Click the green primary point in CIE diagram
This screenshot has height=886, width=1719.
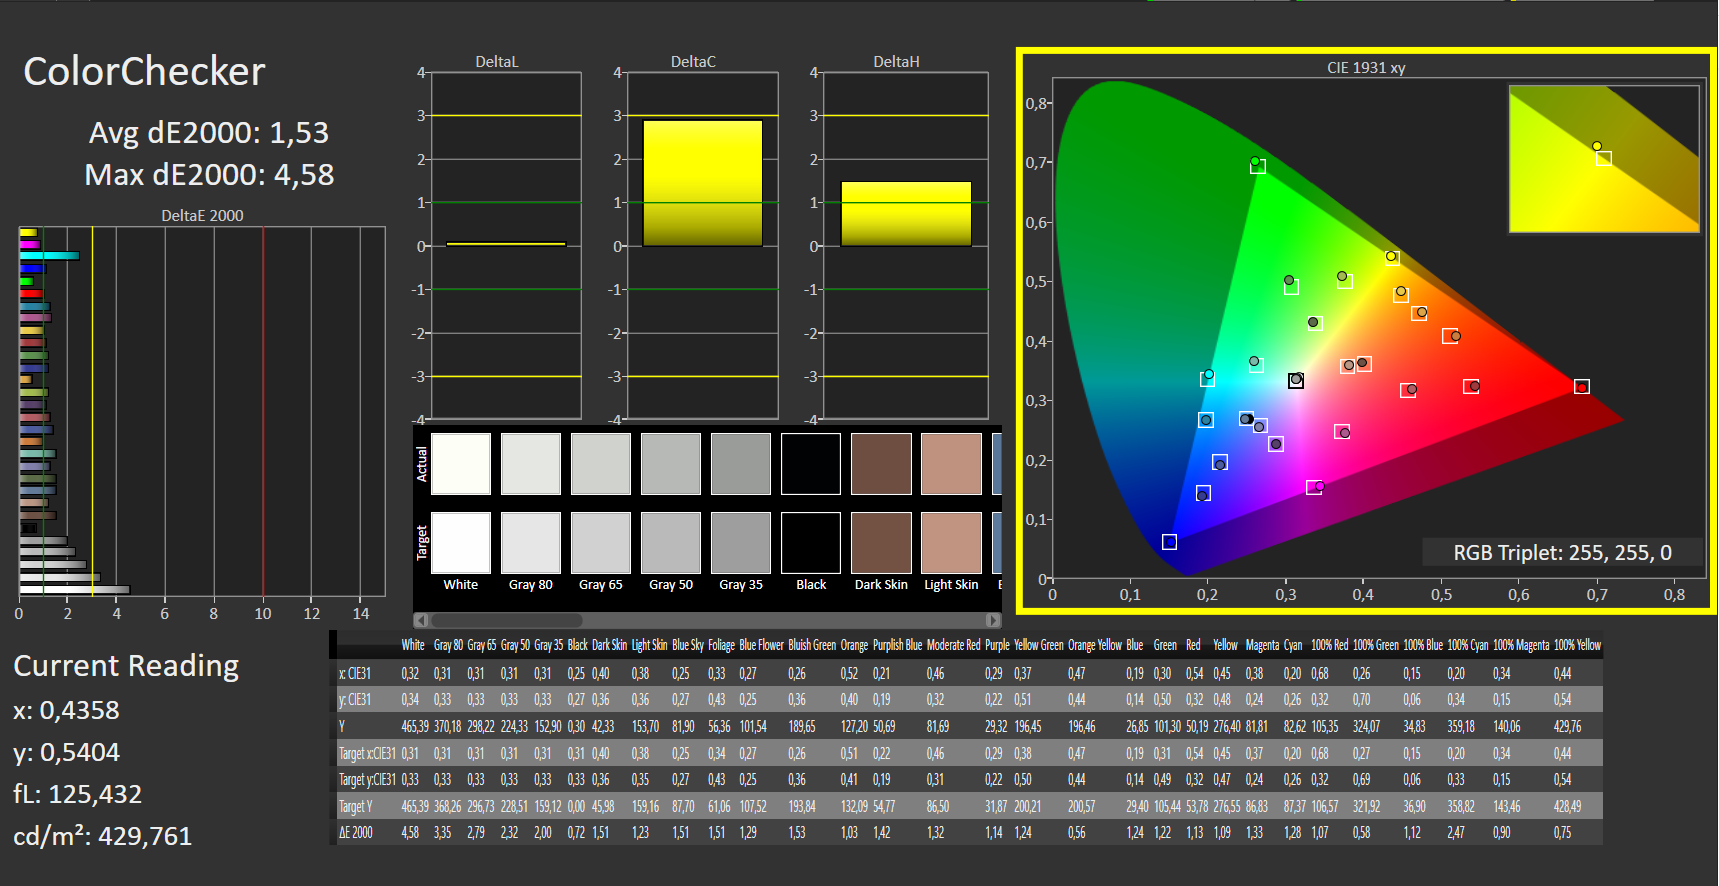click(x=1255, y=162)
